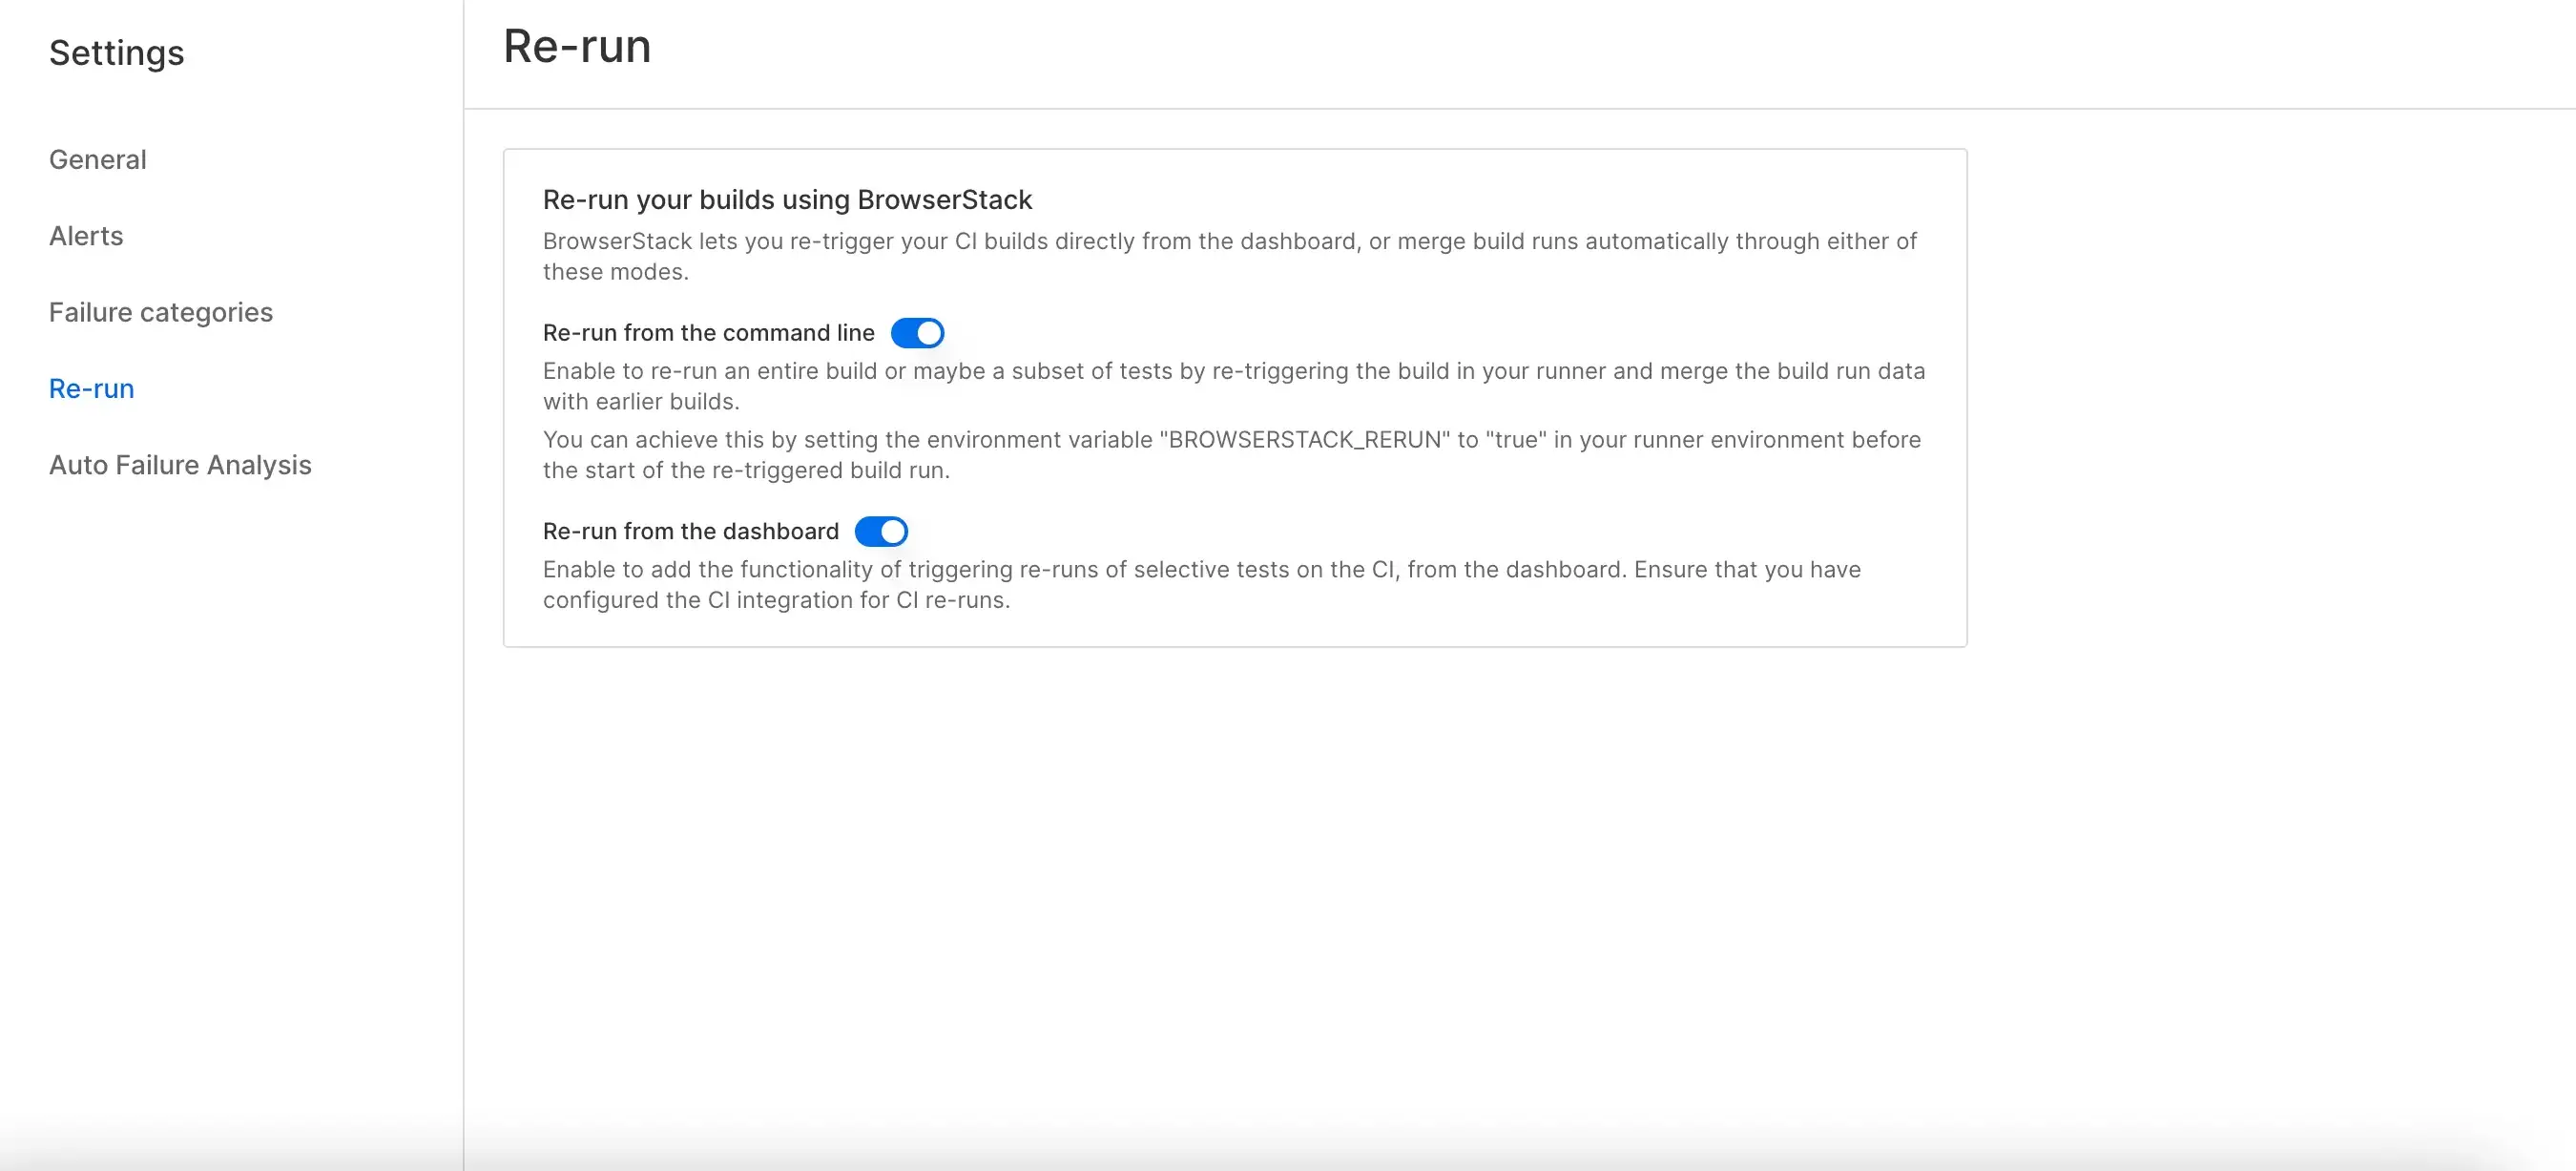Viewport: 2576px width, 1171px height.
Task: Open the General settings section
Action: click(x=98, y=160)
